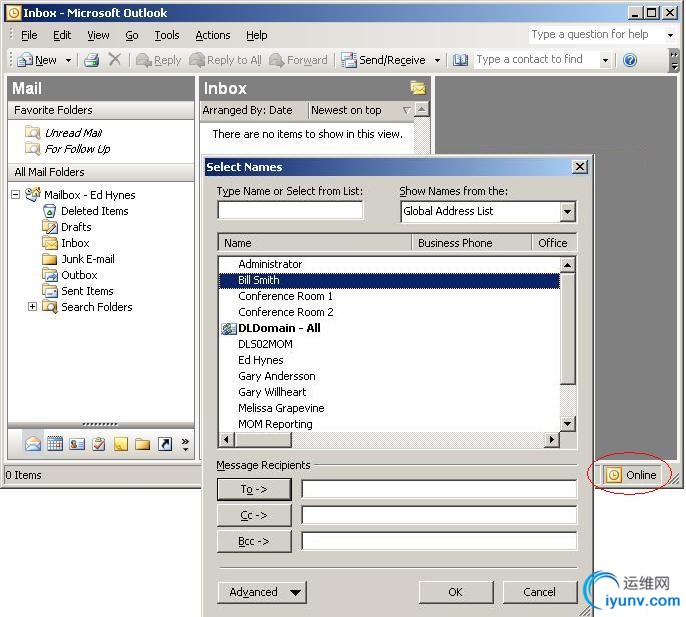Click the Forward toolbar button
This screenshot has height=617, width=686.
[x=298, y=60]
